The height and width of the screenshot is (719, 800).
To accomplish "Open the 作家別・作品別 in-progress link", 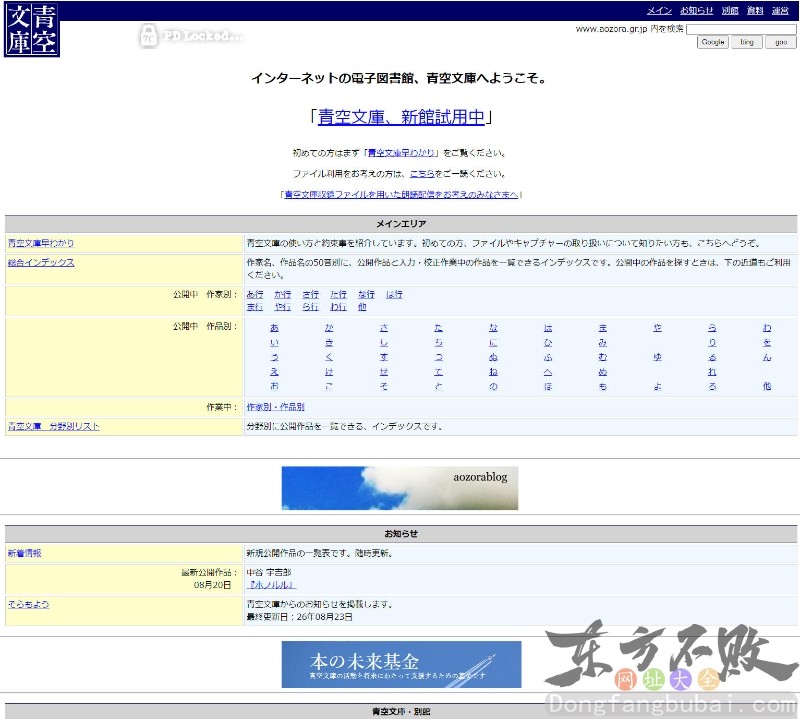I will coord(276,407).
